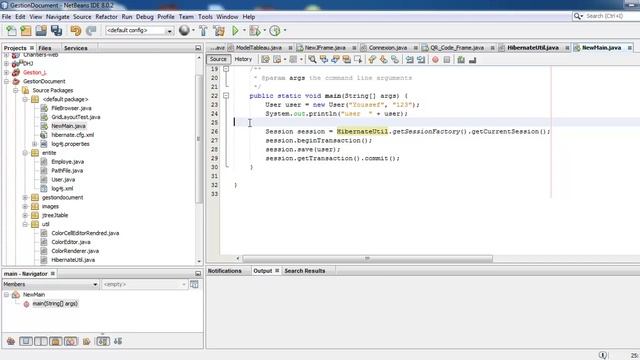This screenshot has height=360, width=640.
Task: Open the Search Results tab
Action: point(305,271)
